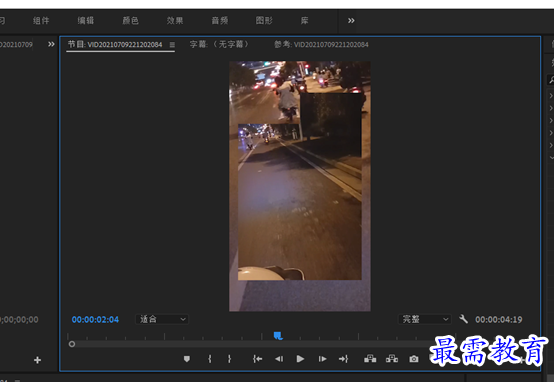The image size is (554, 382).
Task: Go to the Out point
Action: click(343, 359)
